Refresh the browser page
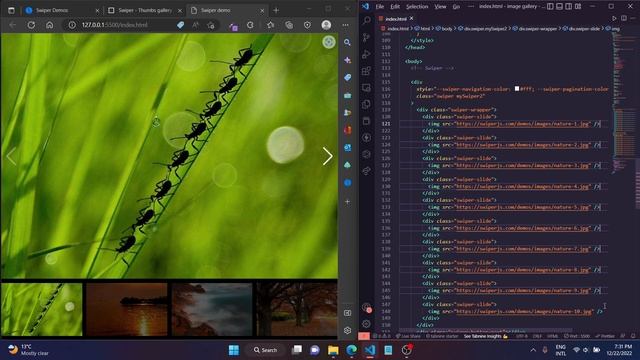This screenshot has width=640, height=360. (31, 25)
